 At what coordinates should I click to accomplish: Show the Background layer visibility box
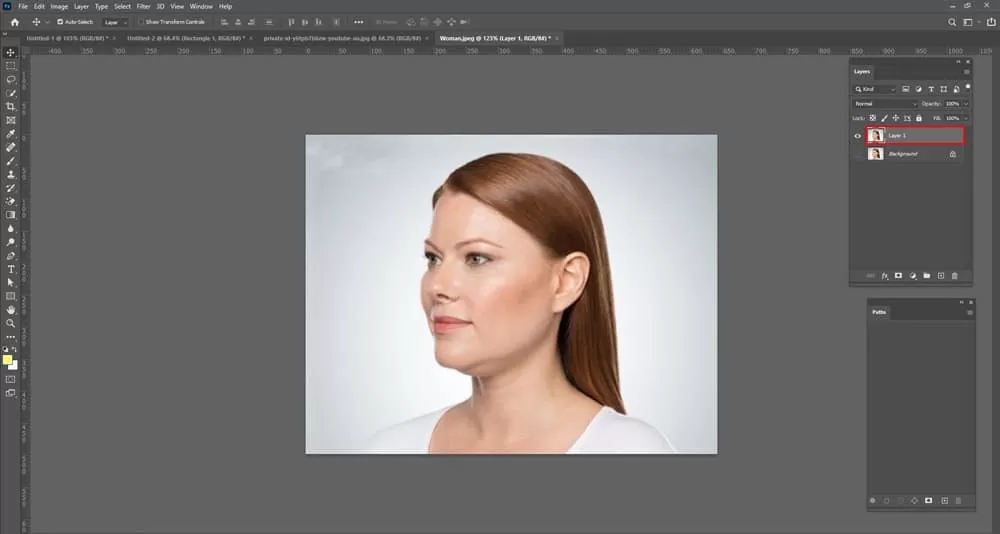(x=858, y=154)
